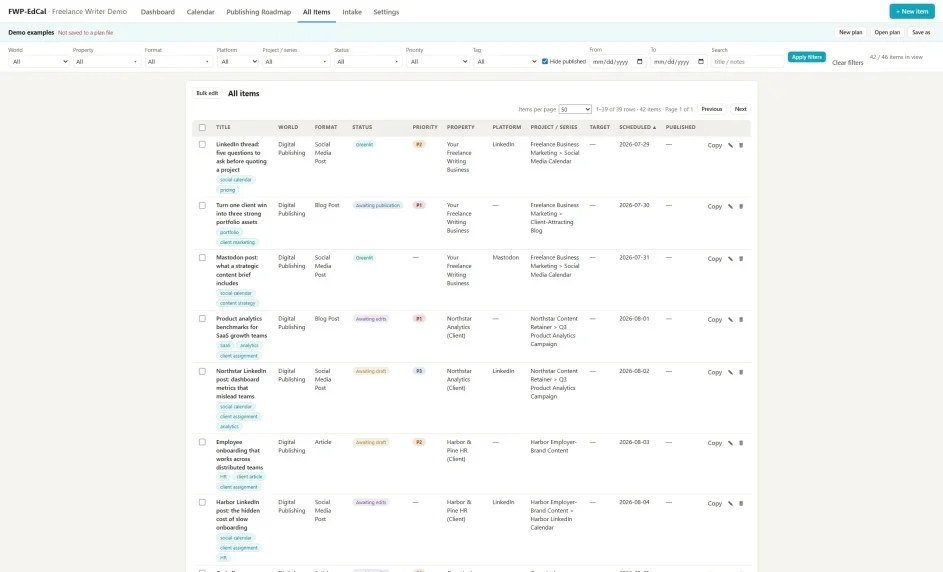Open the To date calendar picker icon

[701, 61]
